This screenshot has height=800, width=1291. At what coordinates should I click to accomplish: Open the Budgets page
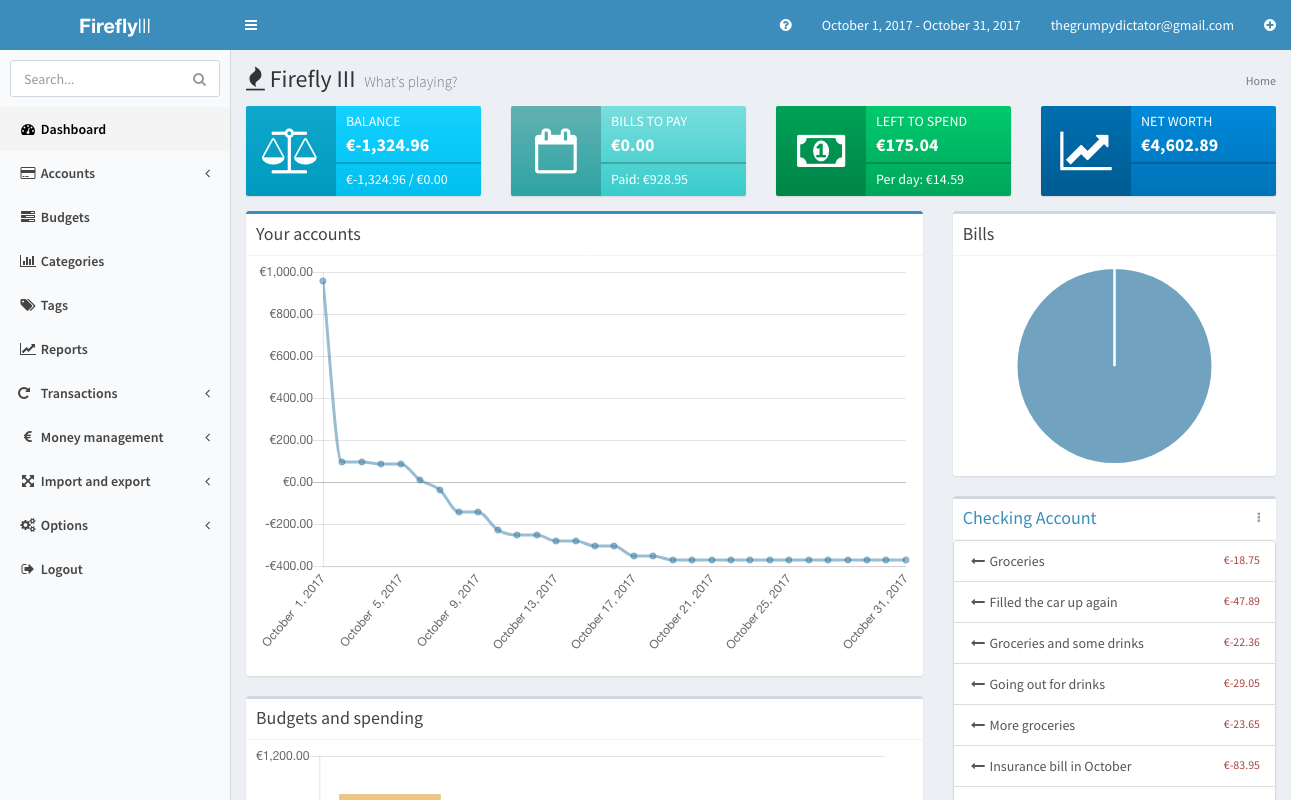coord(65,217)
